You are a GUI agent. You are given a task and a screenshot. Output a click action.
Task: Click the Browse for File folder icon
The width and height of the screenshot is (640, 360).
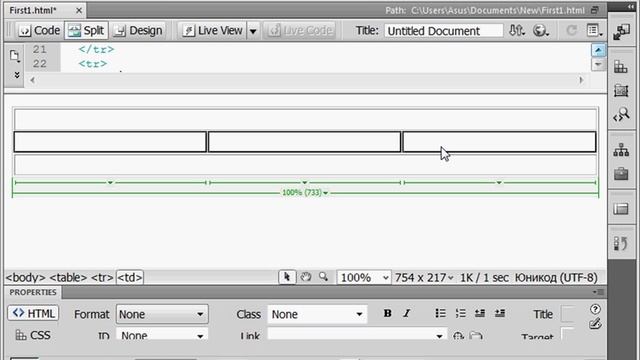(476, 336)
